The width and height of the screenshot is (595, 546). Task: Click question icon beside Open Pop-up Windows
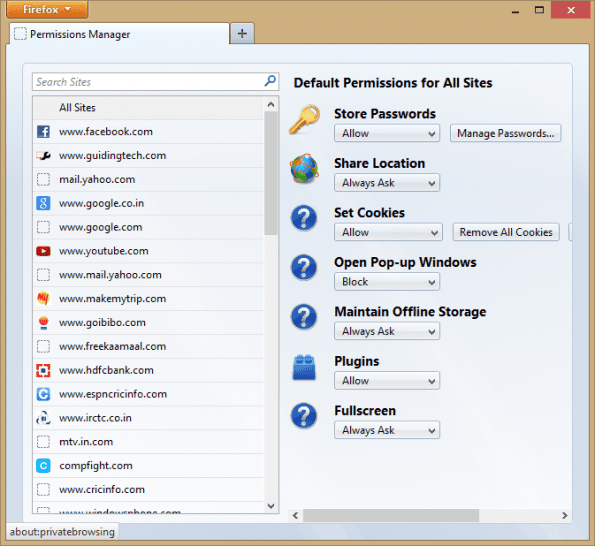304,267
